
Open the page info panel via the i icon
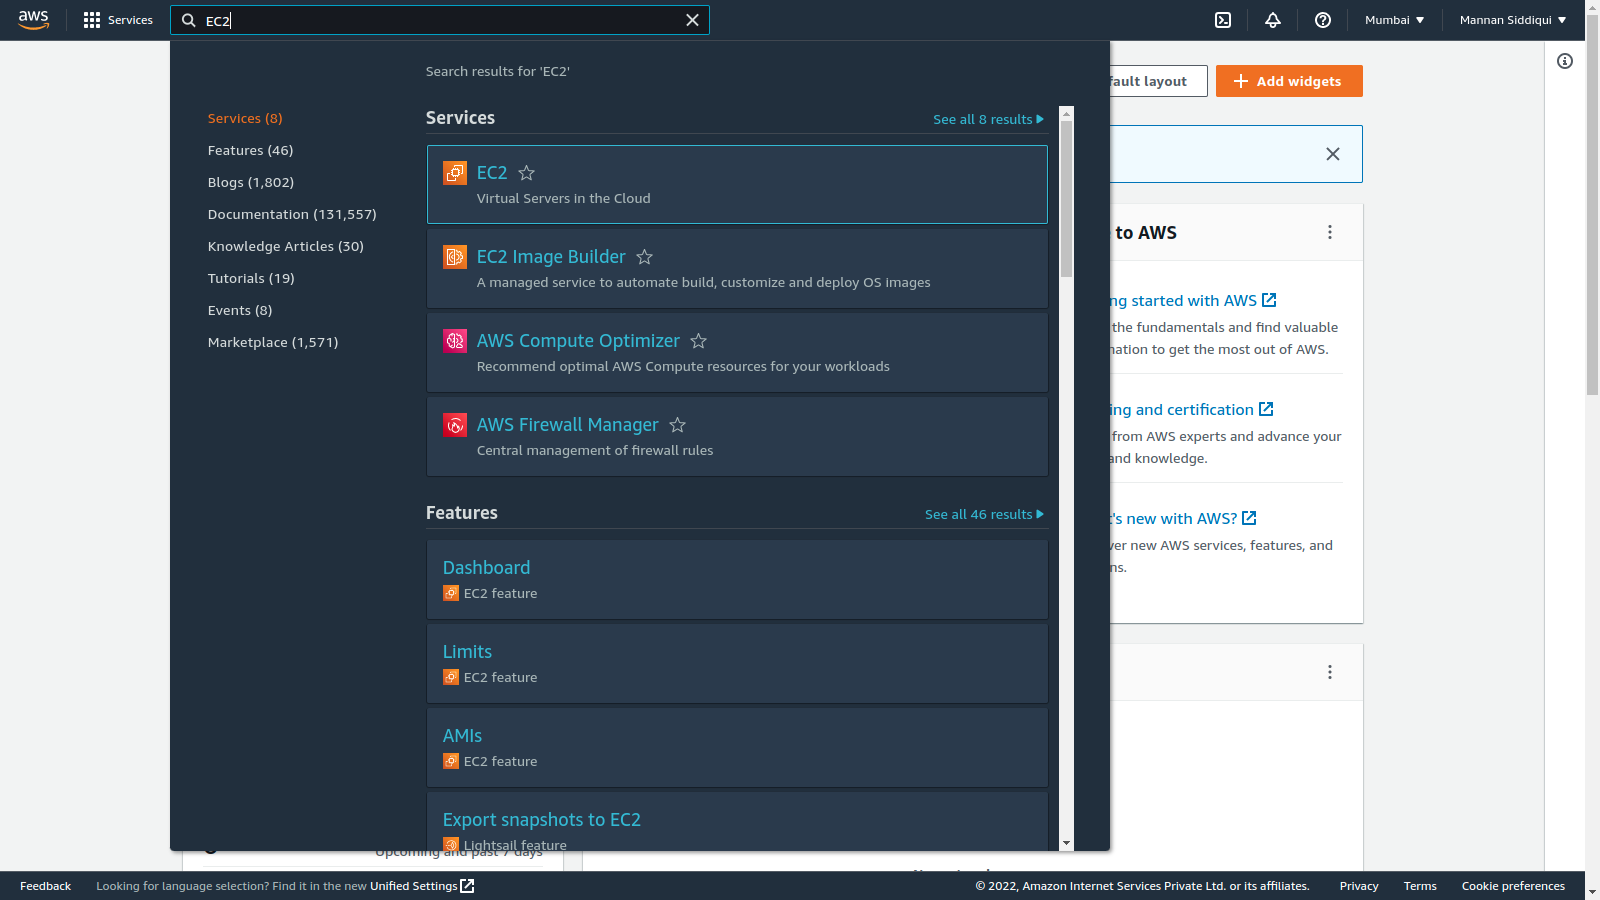click(x=1565, y=61)
